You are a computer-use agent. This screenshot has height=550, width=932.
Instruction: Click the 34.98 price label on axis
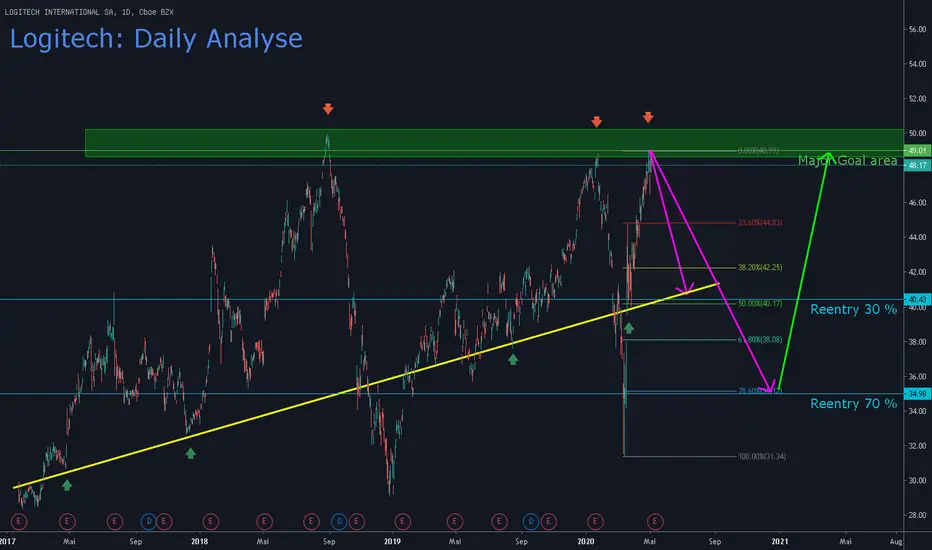tap(917, 394)
